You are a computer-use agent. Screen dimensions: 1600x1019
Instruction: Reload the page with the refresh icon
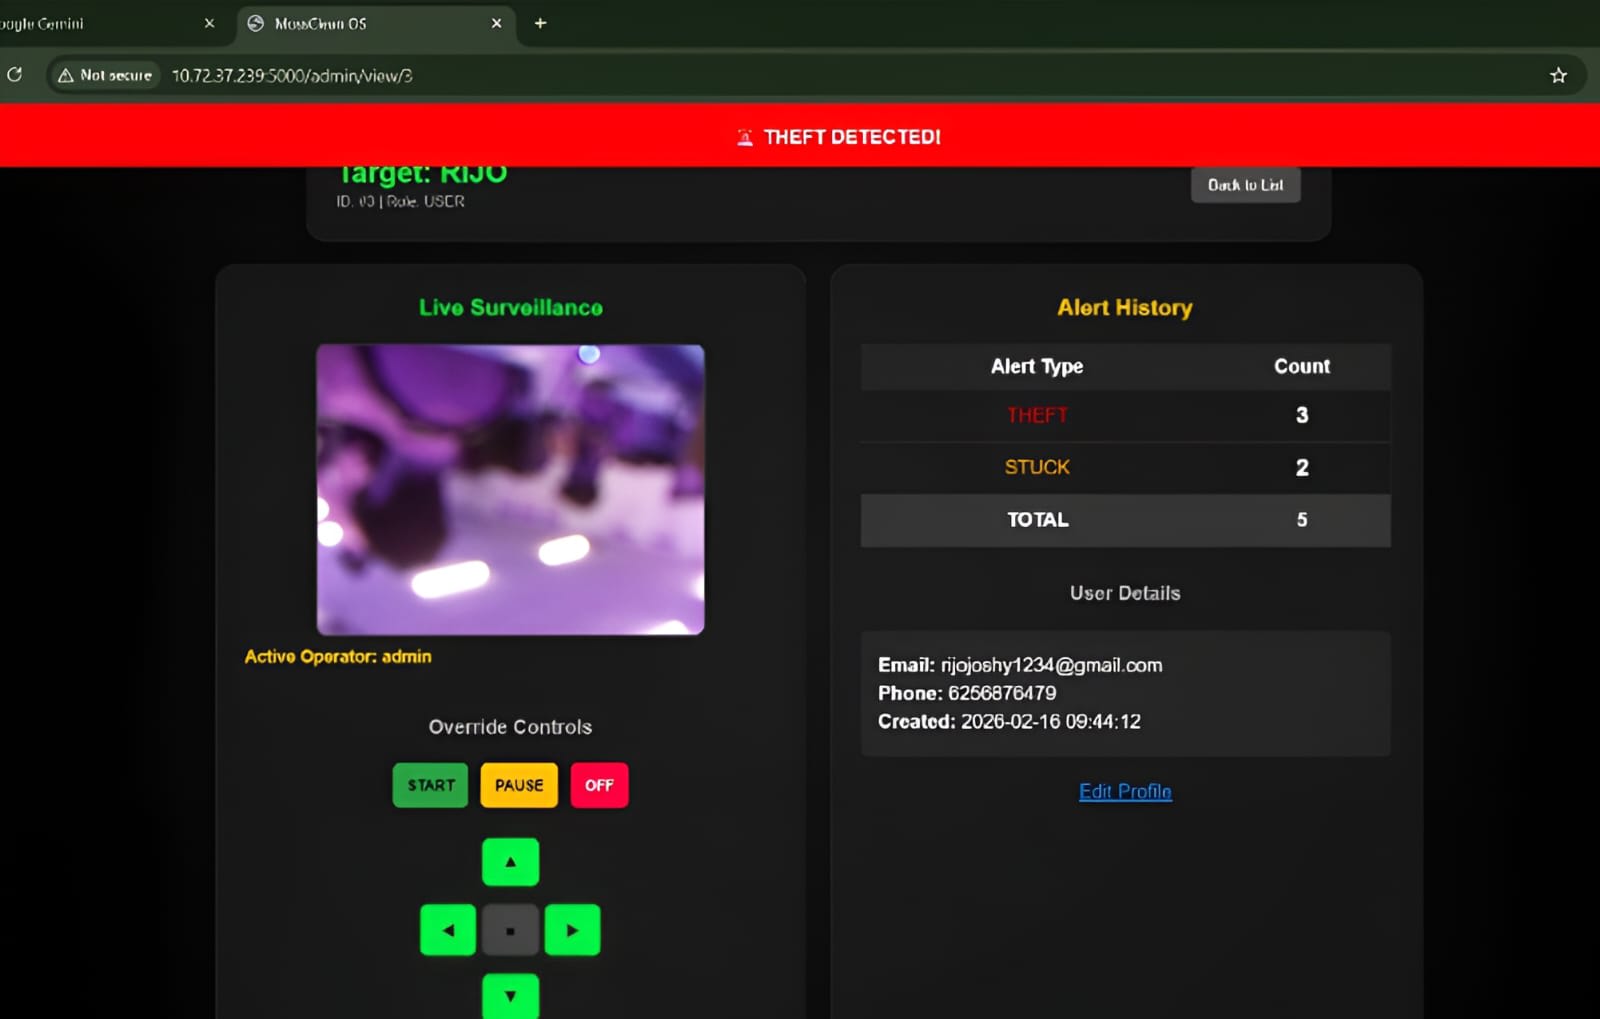[x=15, y=75]
